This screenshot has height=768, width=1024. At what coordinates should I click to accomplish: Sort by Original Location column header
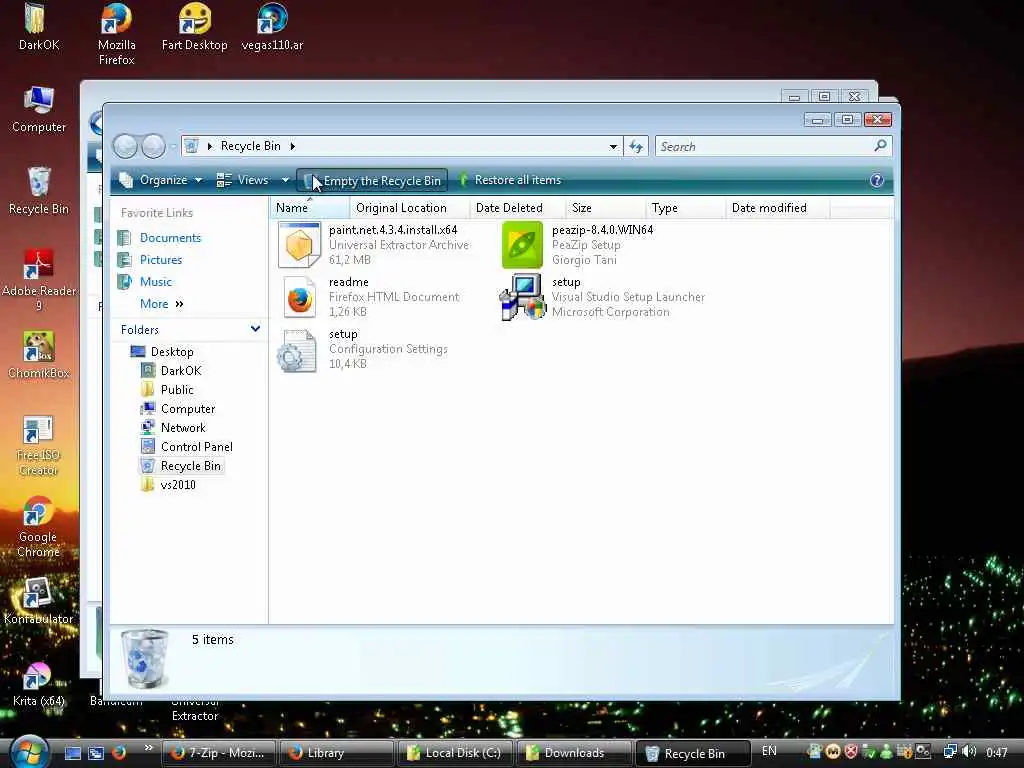(409, 208)
